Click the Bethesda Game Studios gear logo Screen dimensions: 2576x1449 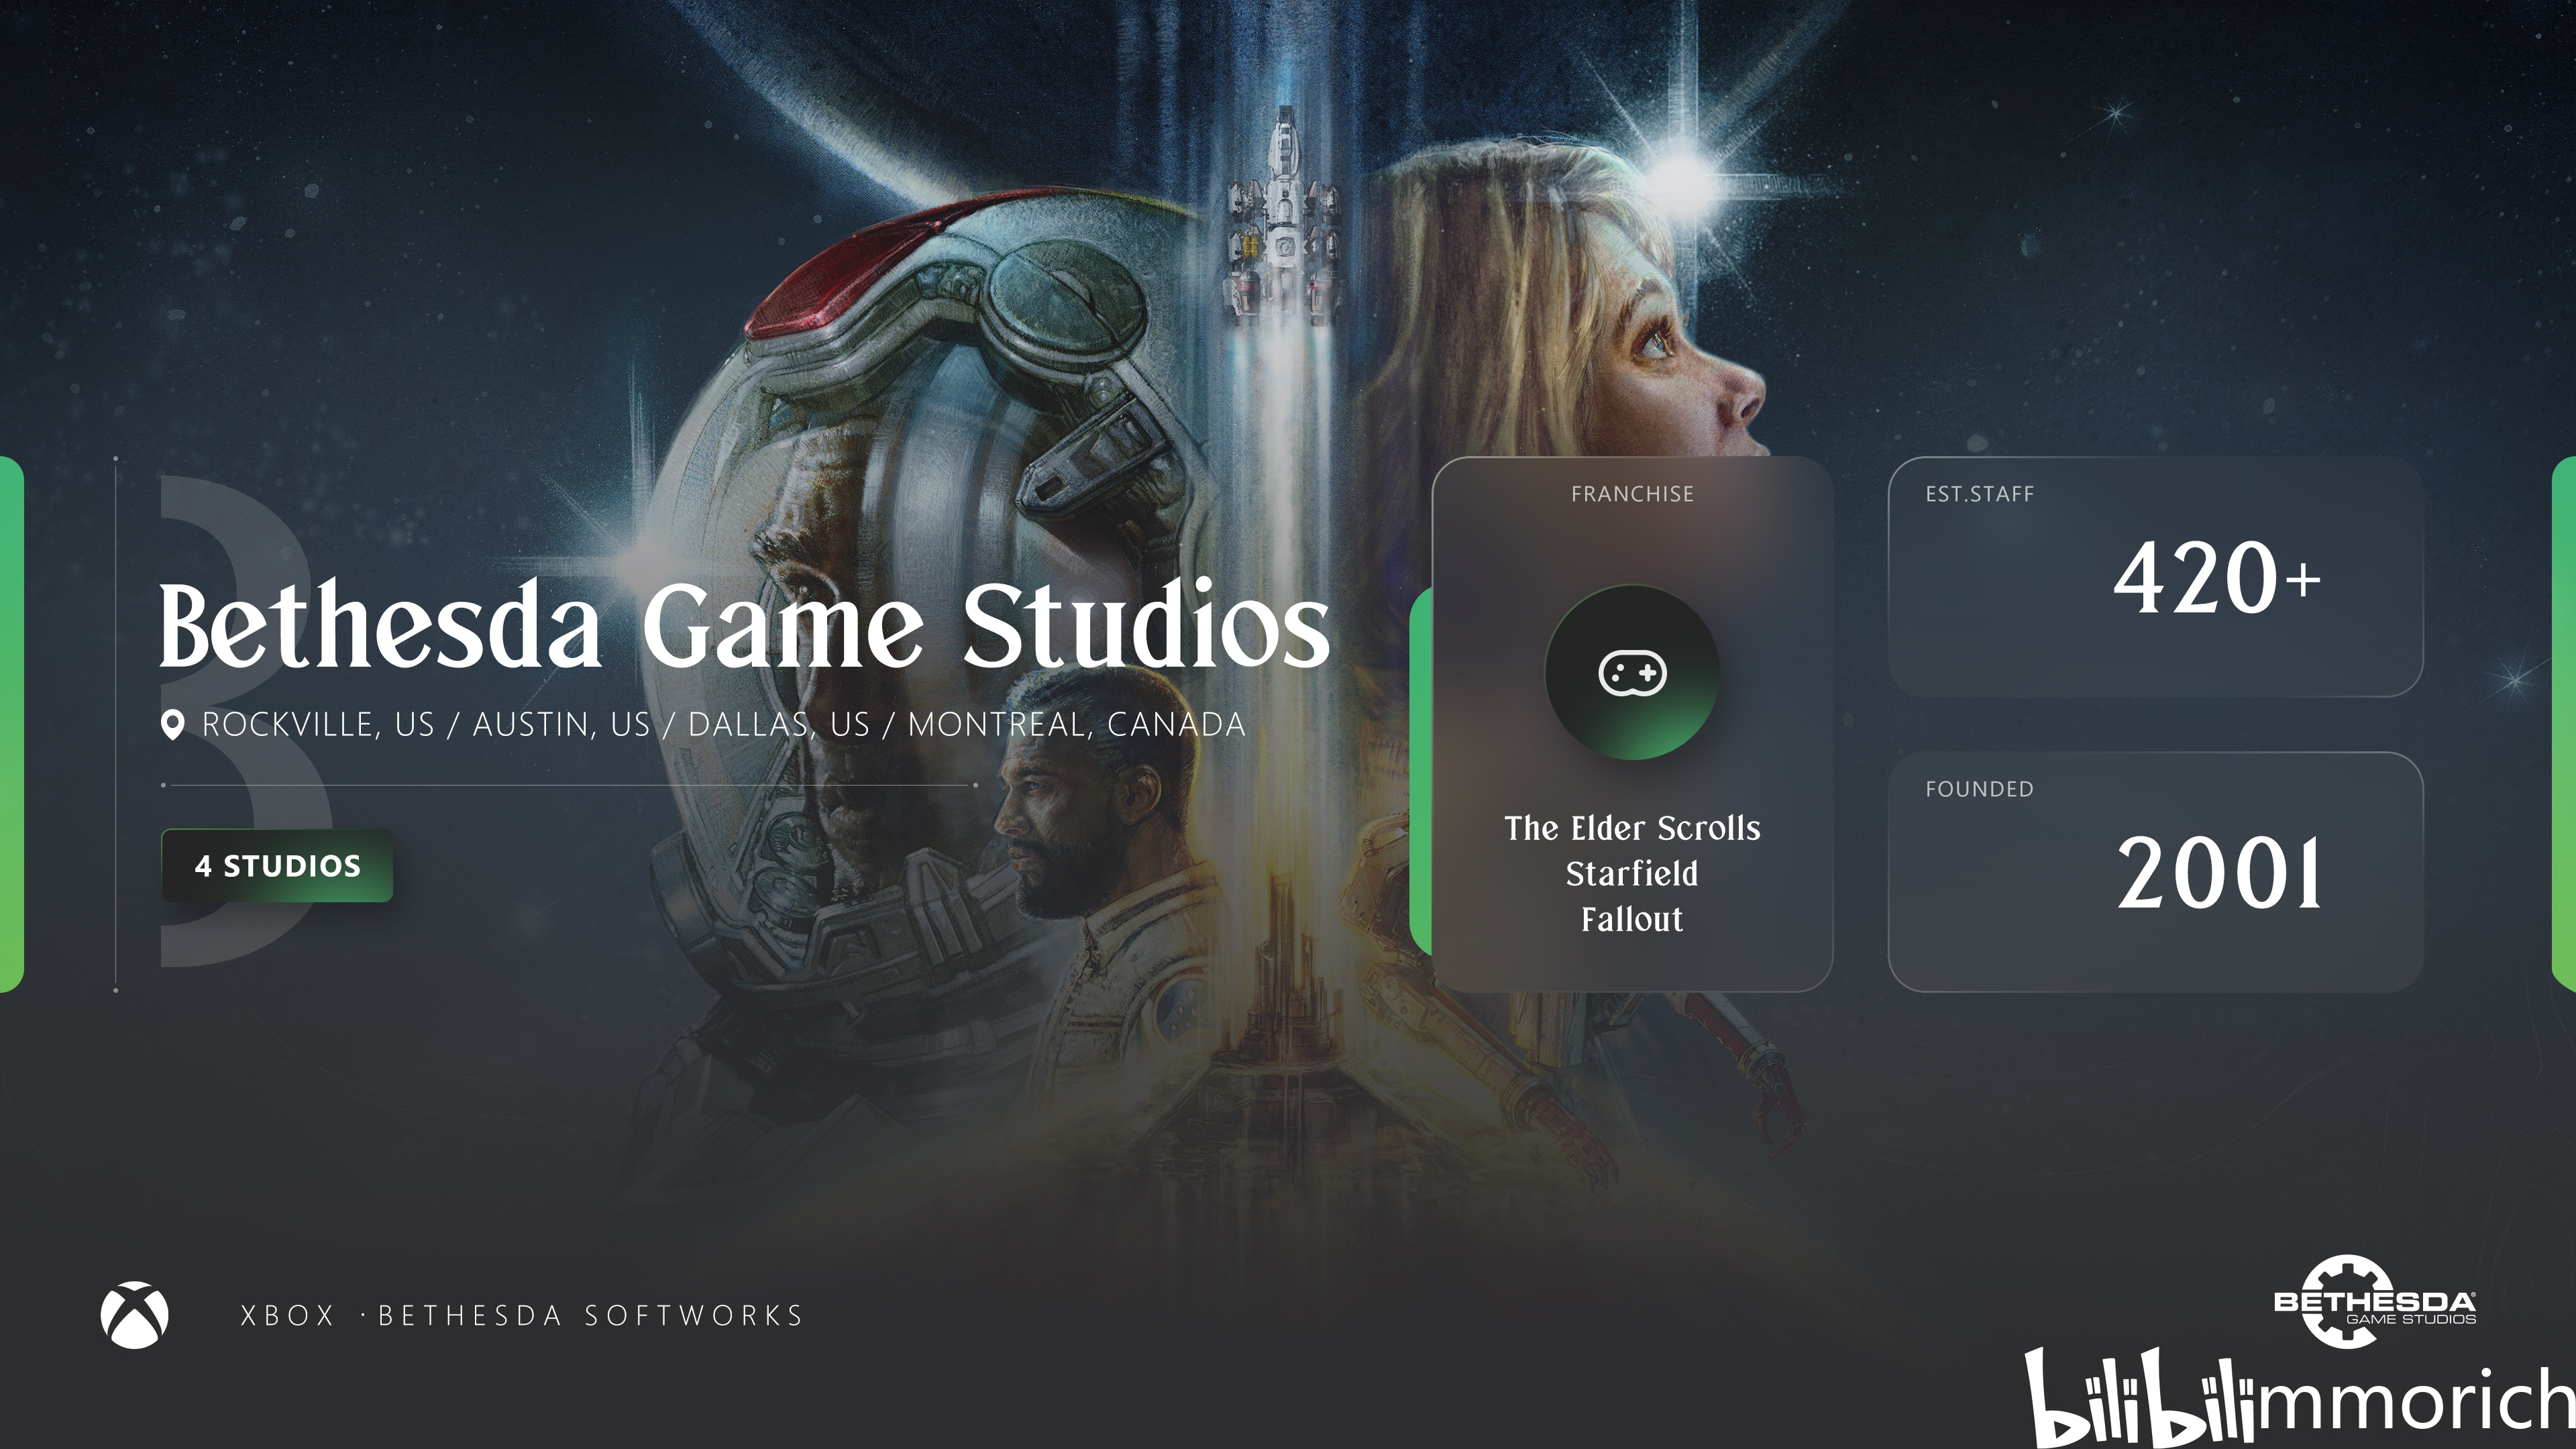pyautogui.click(x=2375, y=1301)
